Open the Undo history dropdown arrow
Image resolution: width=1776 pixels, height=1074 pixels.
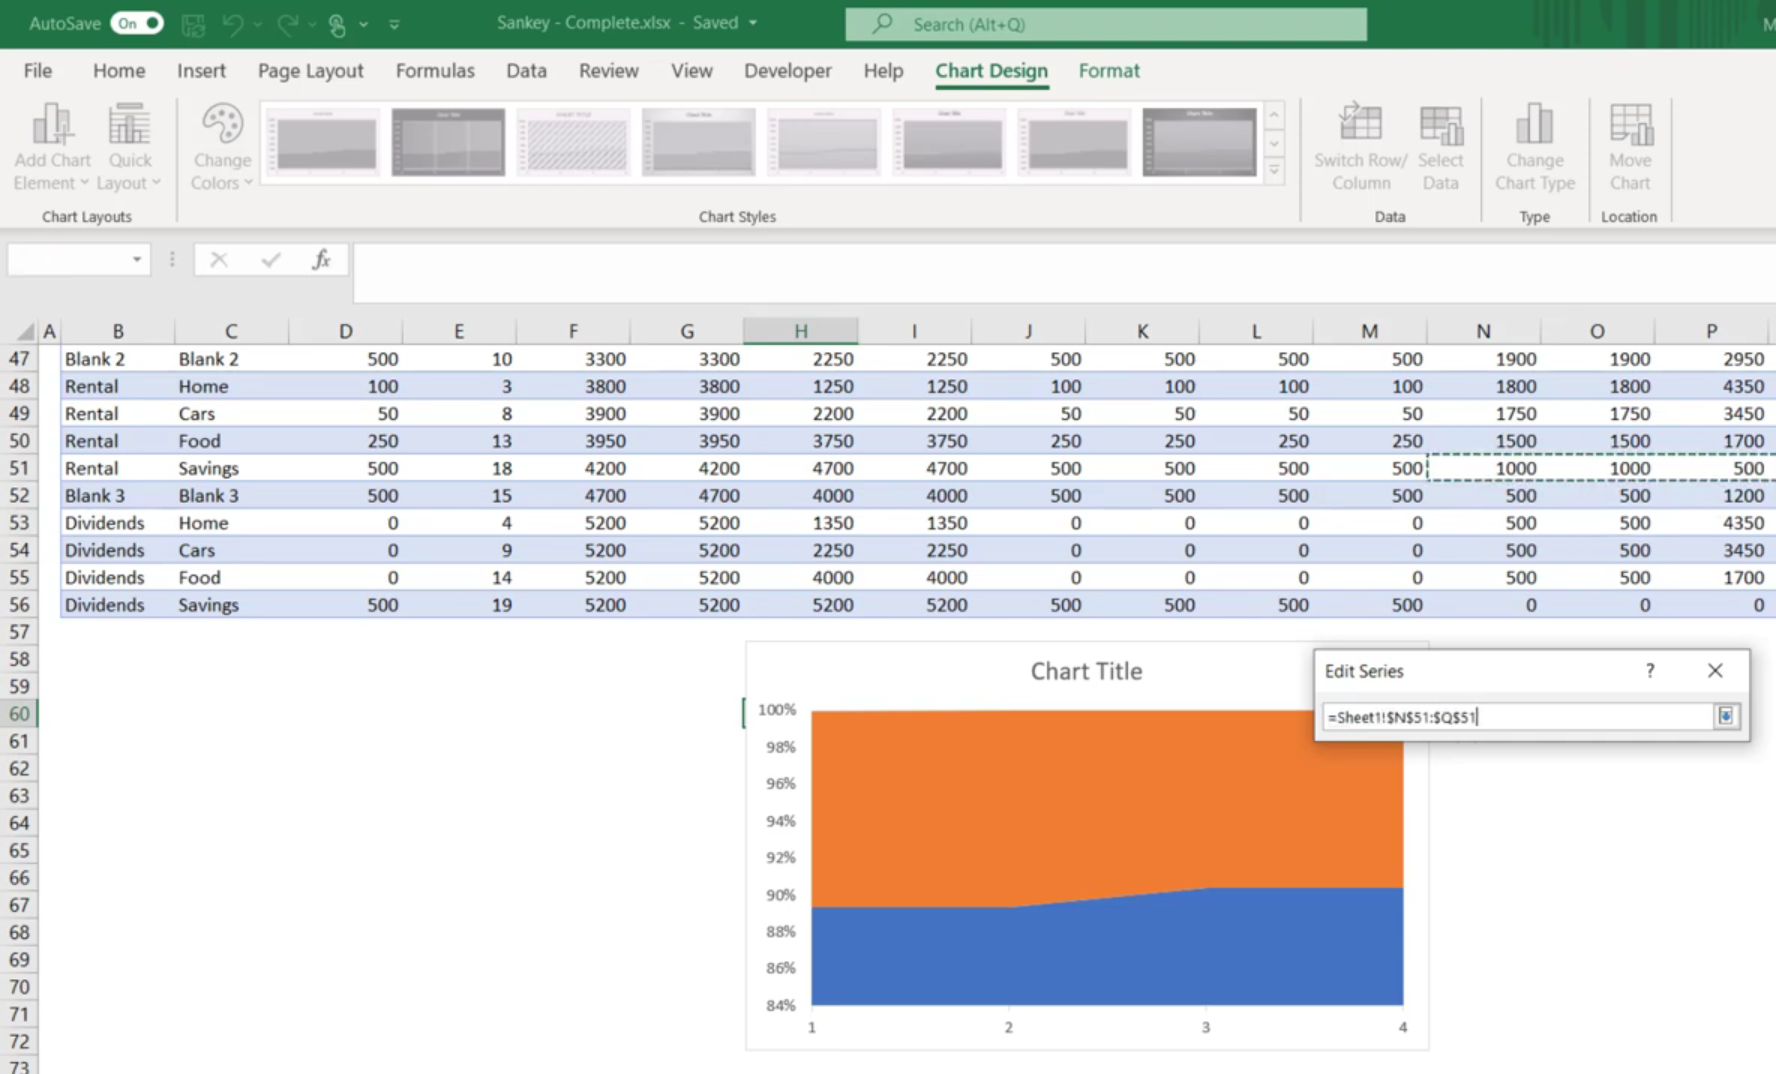(x=258, y=24)
